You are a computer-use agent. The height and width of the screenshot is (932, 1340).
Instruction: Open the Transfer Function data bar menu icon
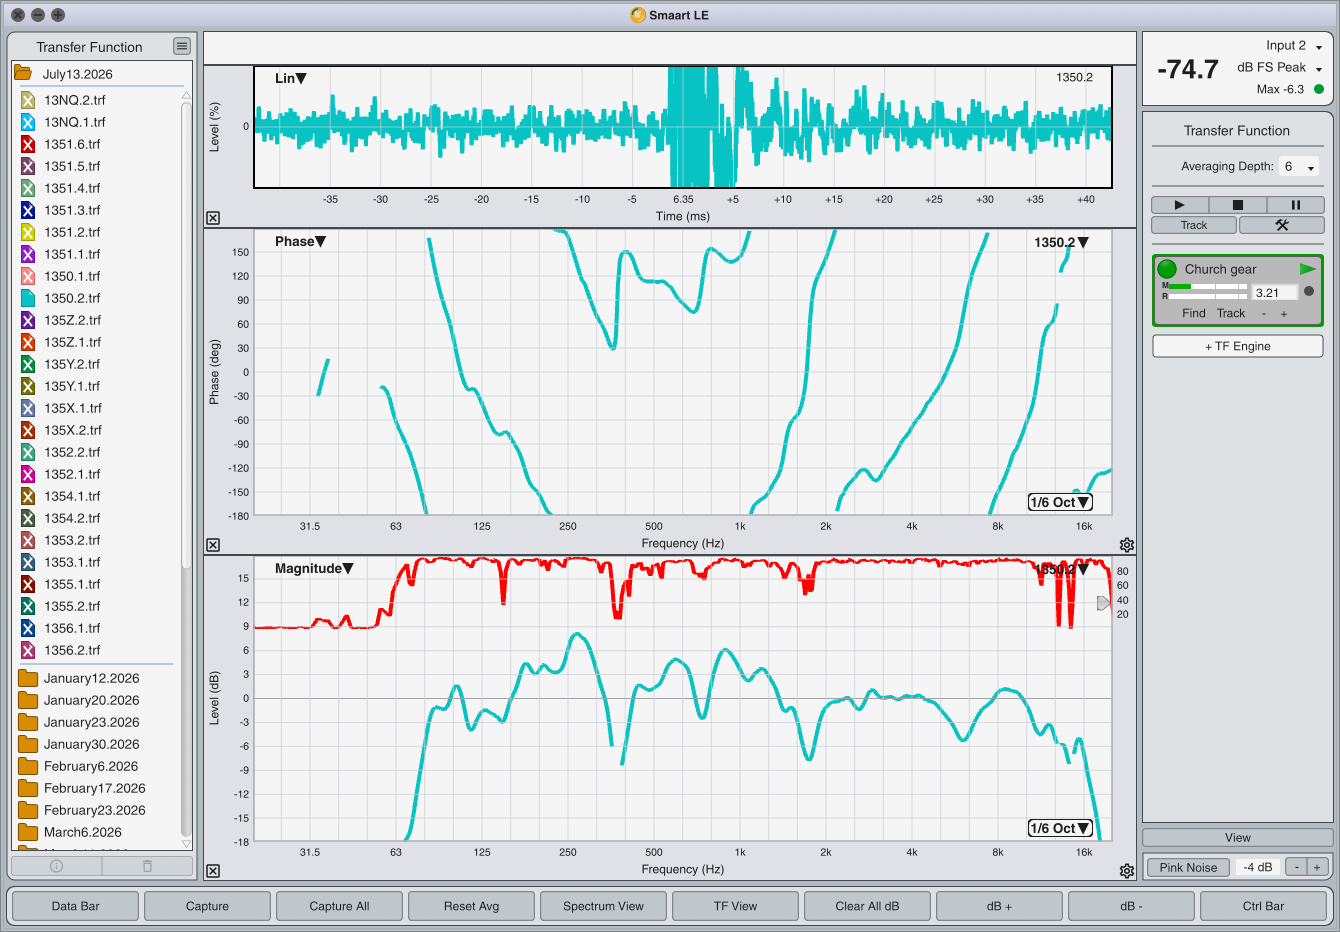click(181, 46)
